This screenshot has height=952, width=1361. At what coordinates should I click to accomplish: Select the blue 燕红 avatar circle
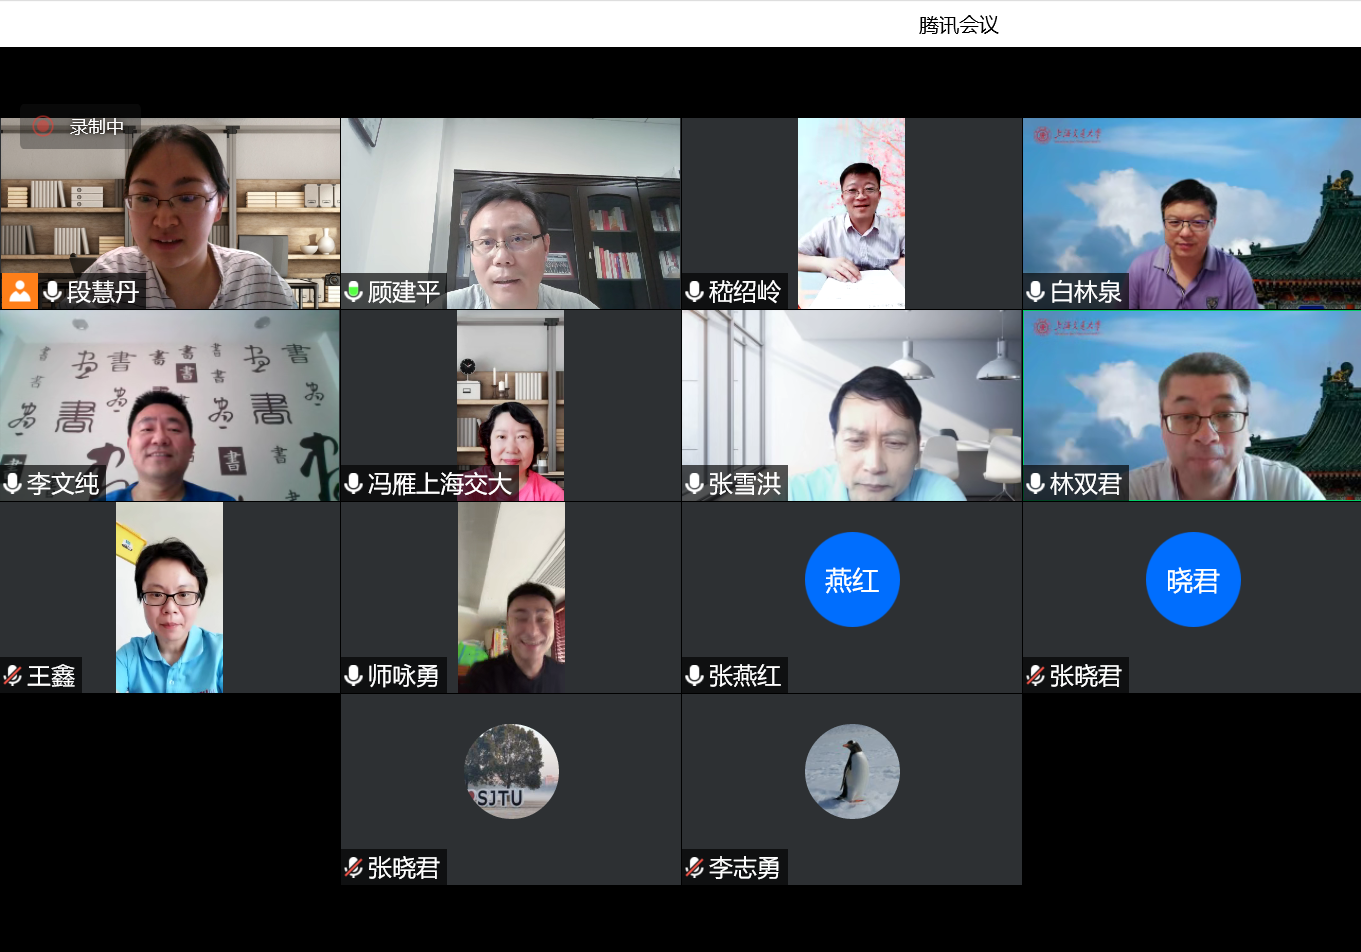click(x=852, y=580)
